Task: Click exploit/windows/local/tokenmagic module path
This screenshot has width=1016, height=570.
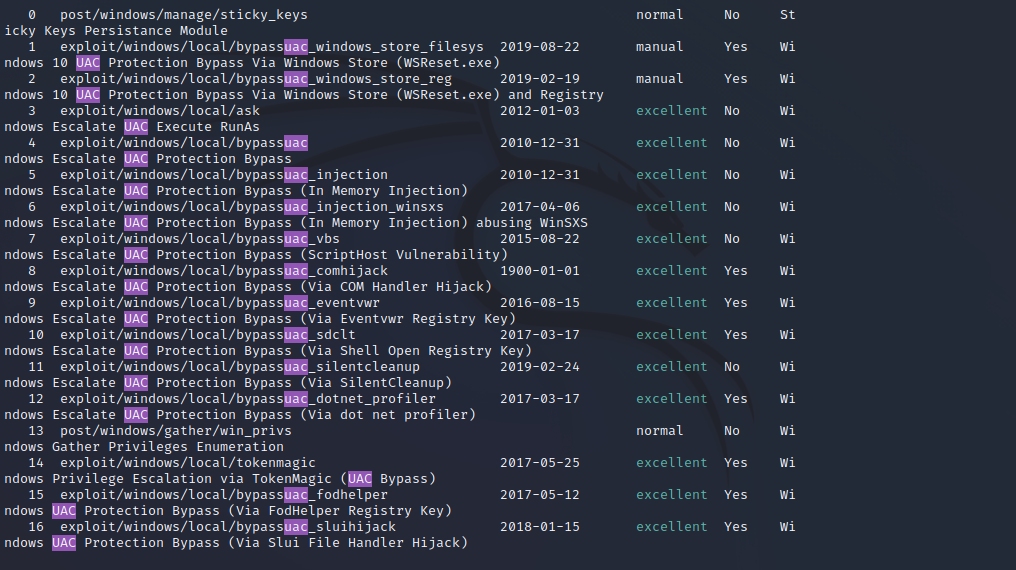Action: click(x=188, y=463)
